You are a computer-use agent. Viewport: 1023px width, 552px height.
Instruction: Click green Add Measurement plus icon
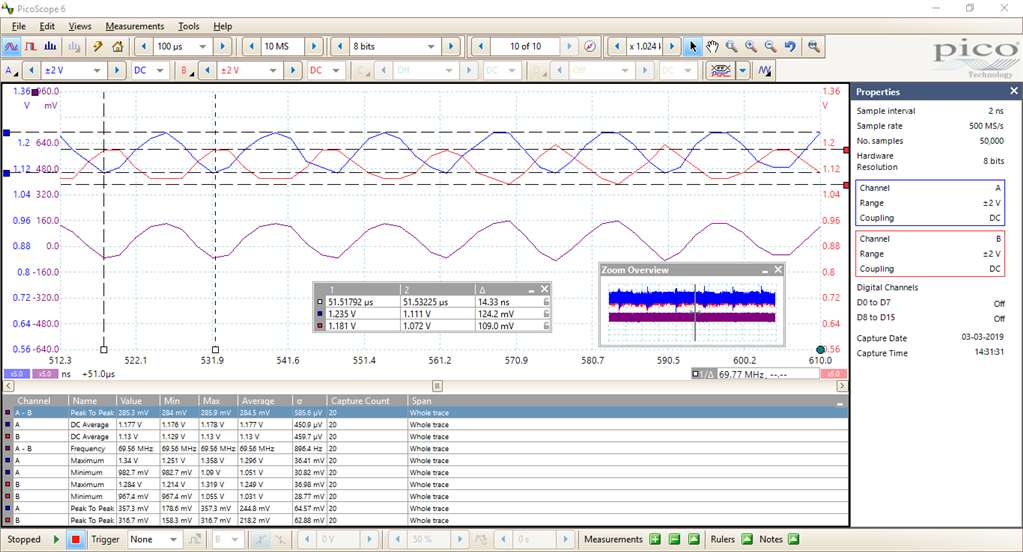[655, 540]
